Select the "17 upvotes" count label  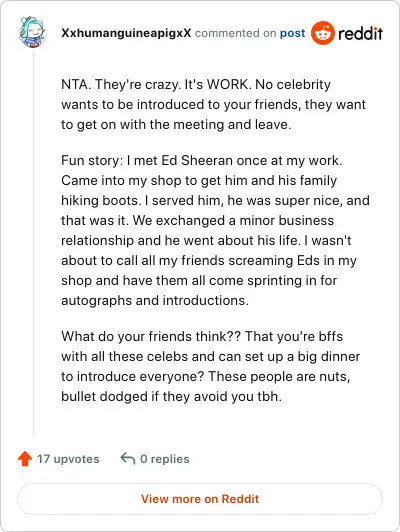click(x=68, y=459)
